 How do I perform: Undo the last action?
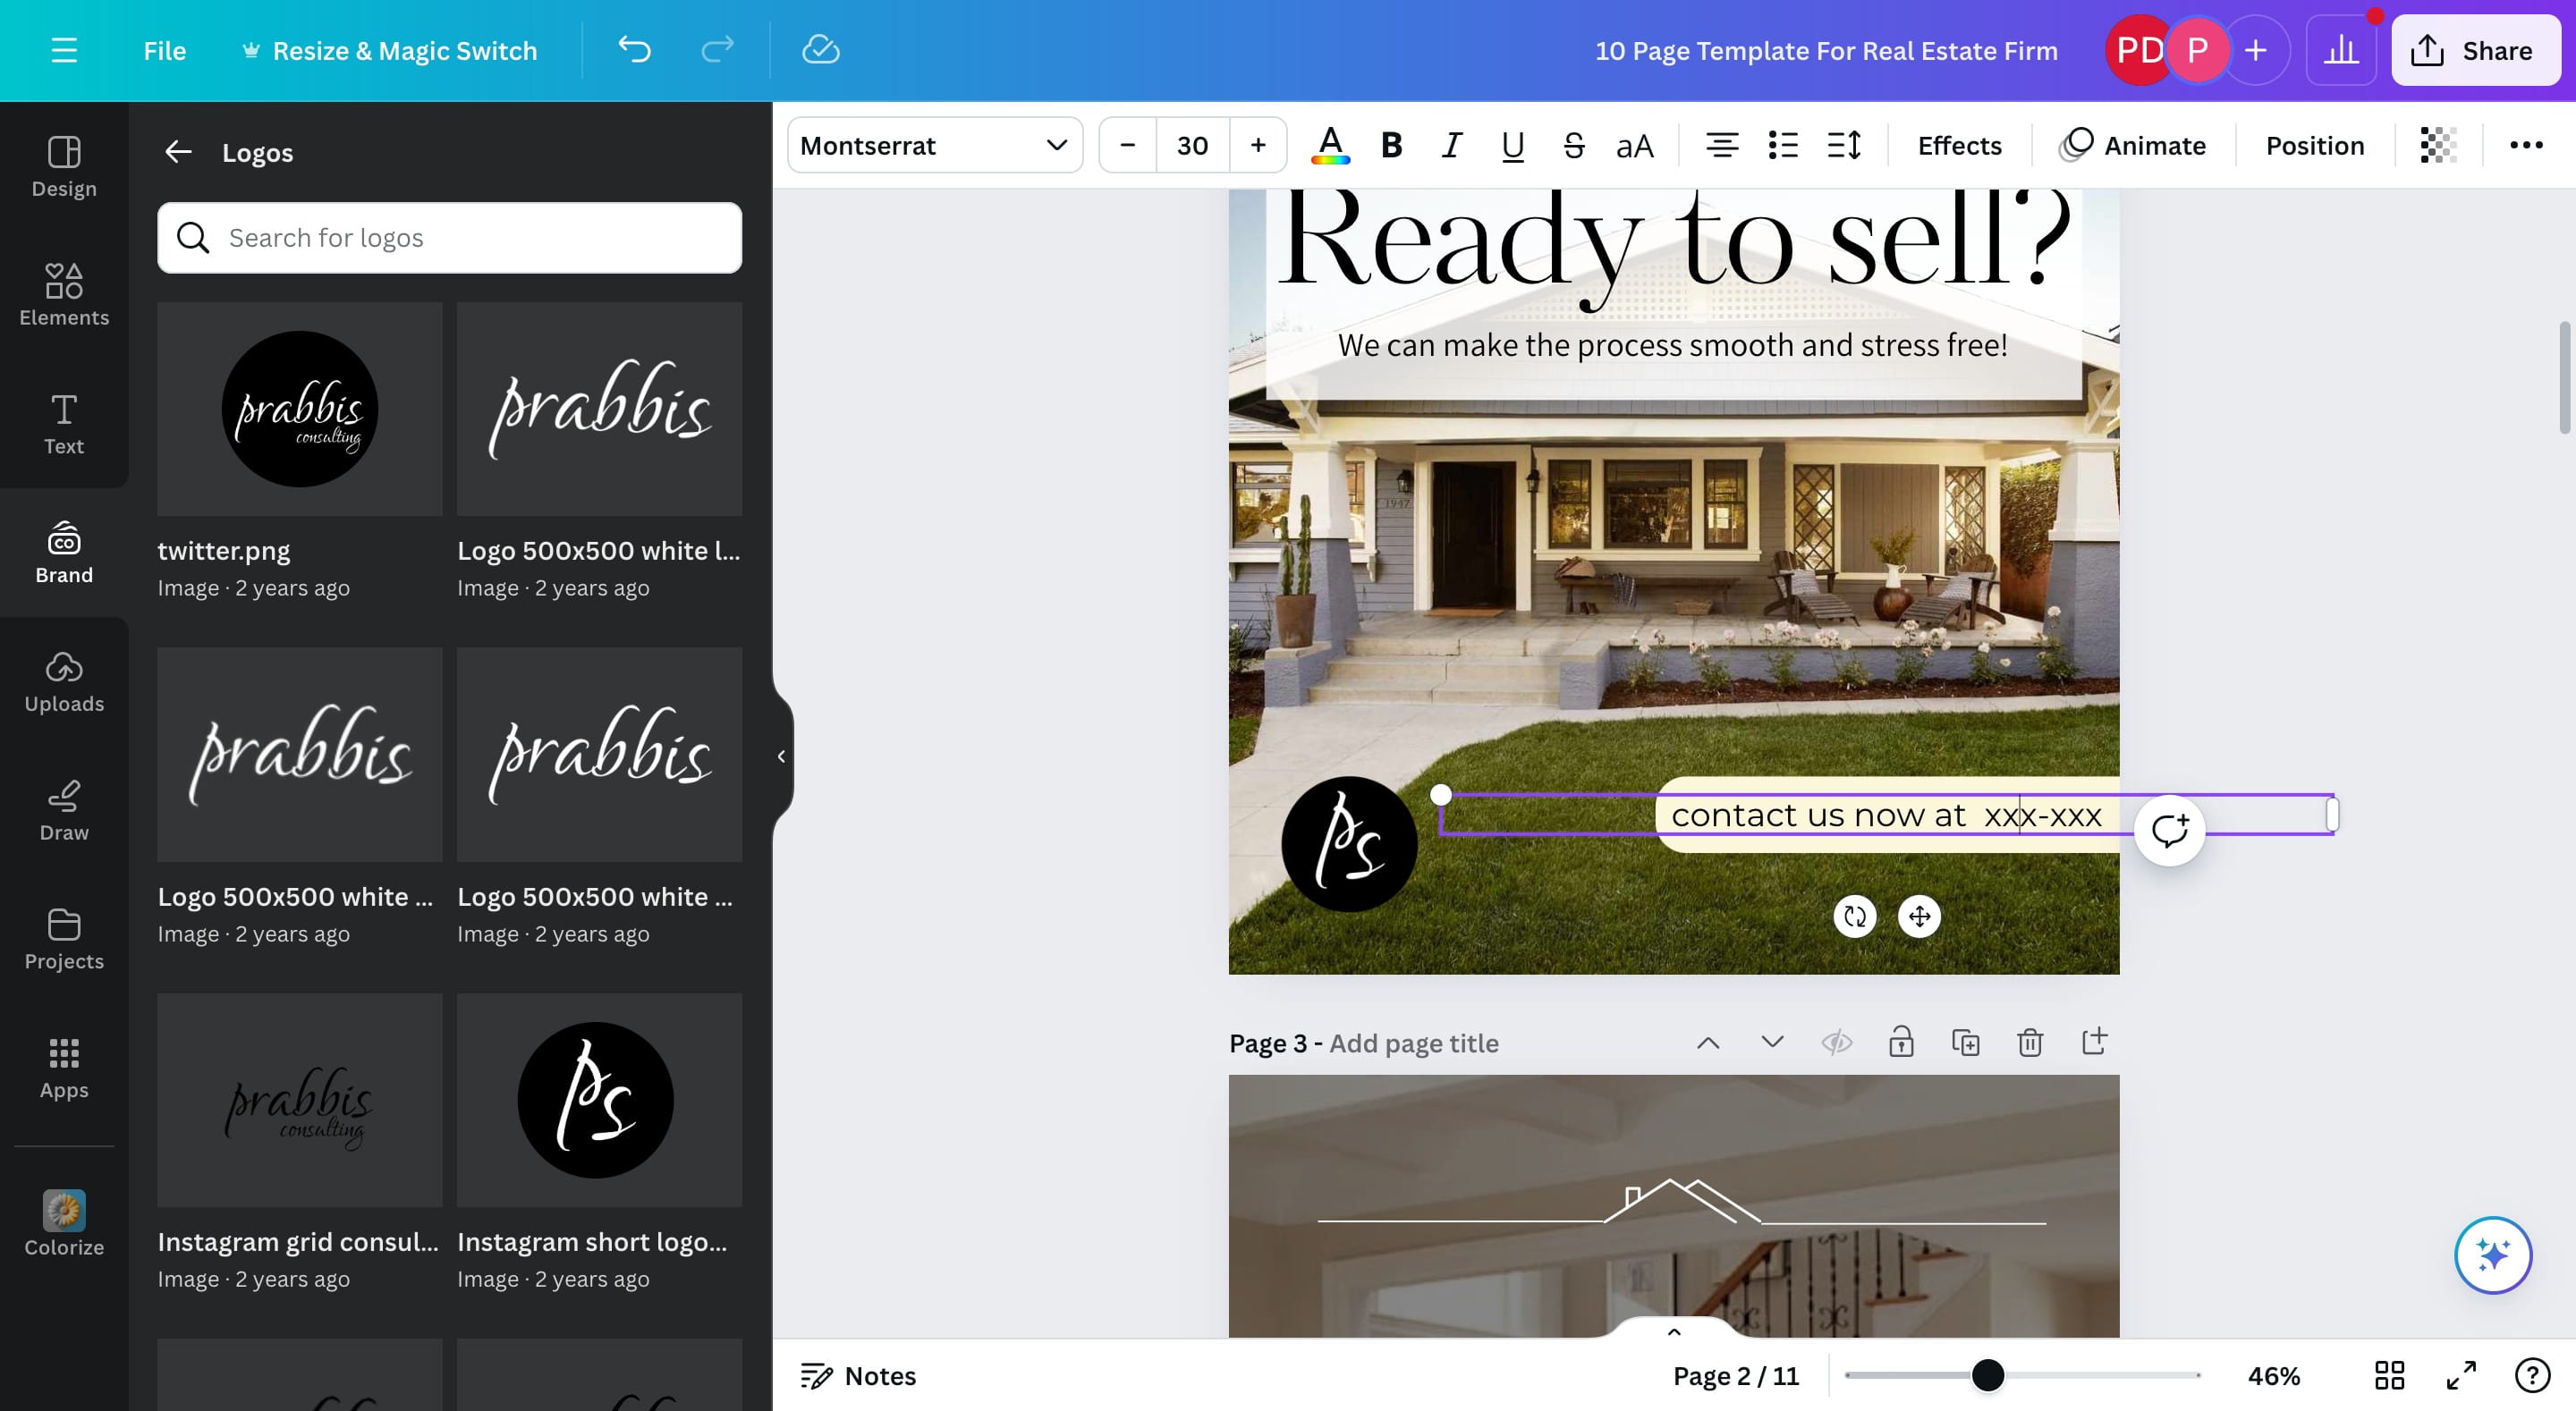pos(634,50)
